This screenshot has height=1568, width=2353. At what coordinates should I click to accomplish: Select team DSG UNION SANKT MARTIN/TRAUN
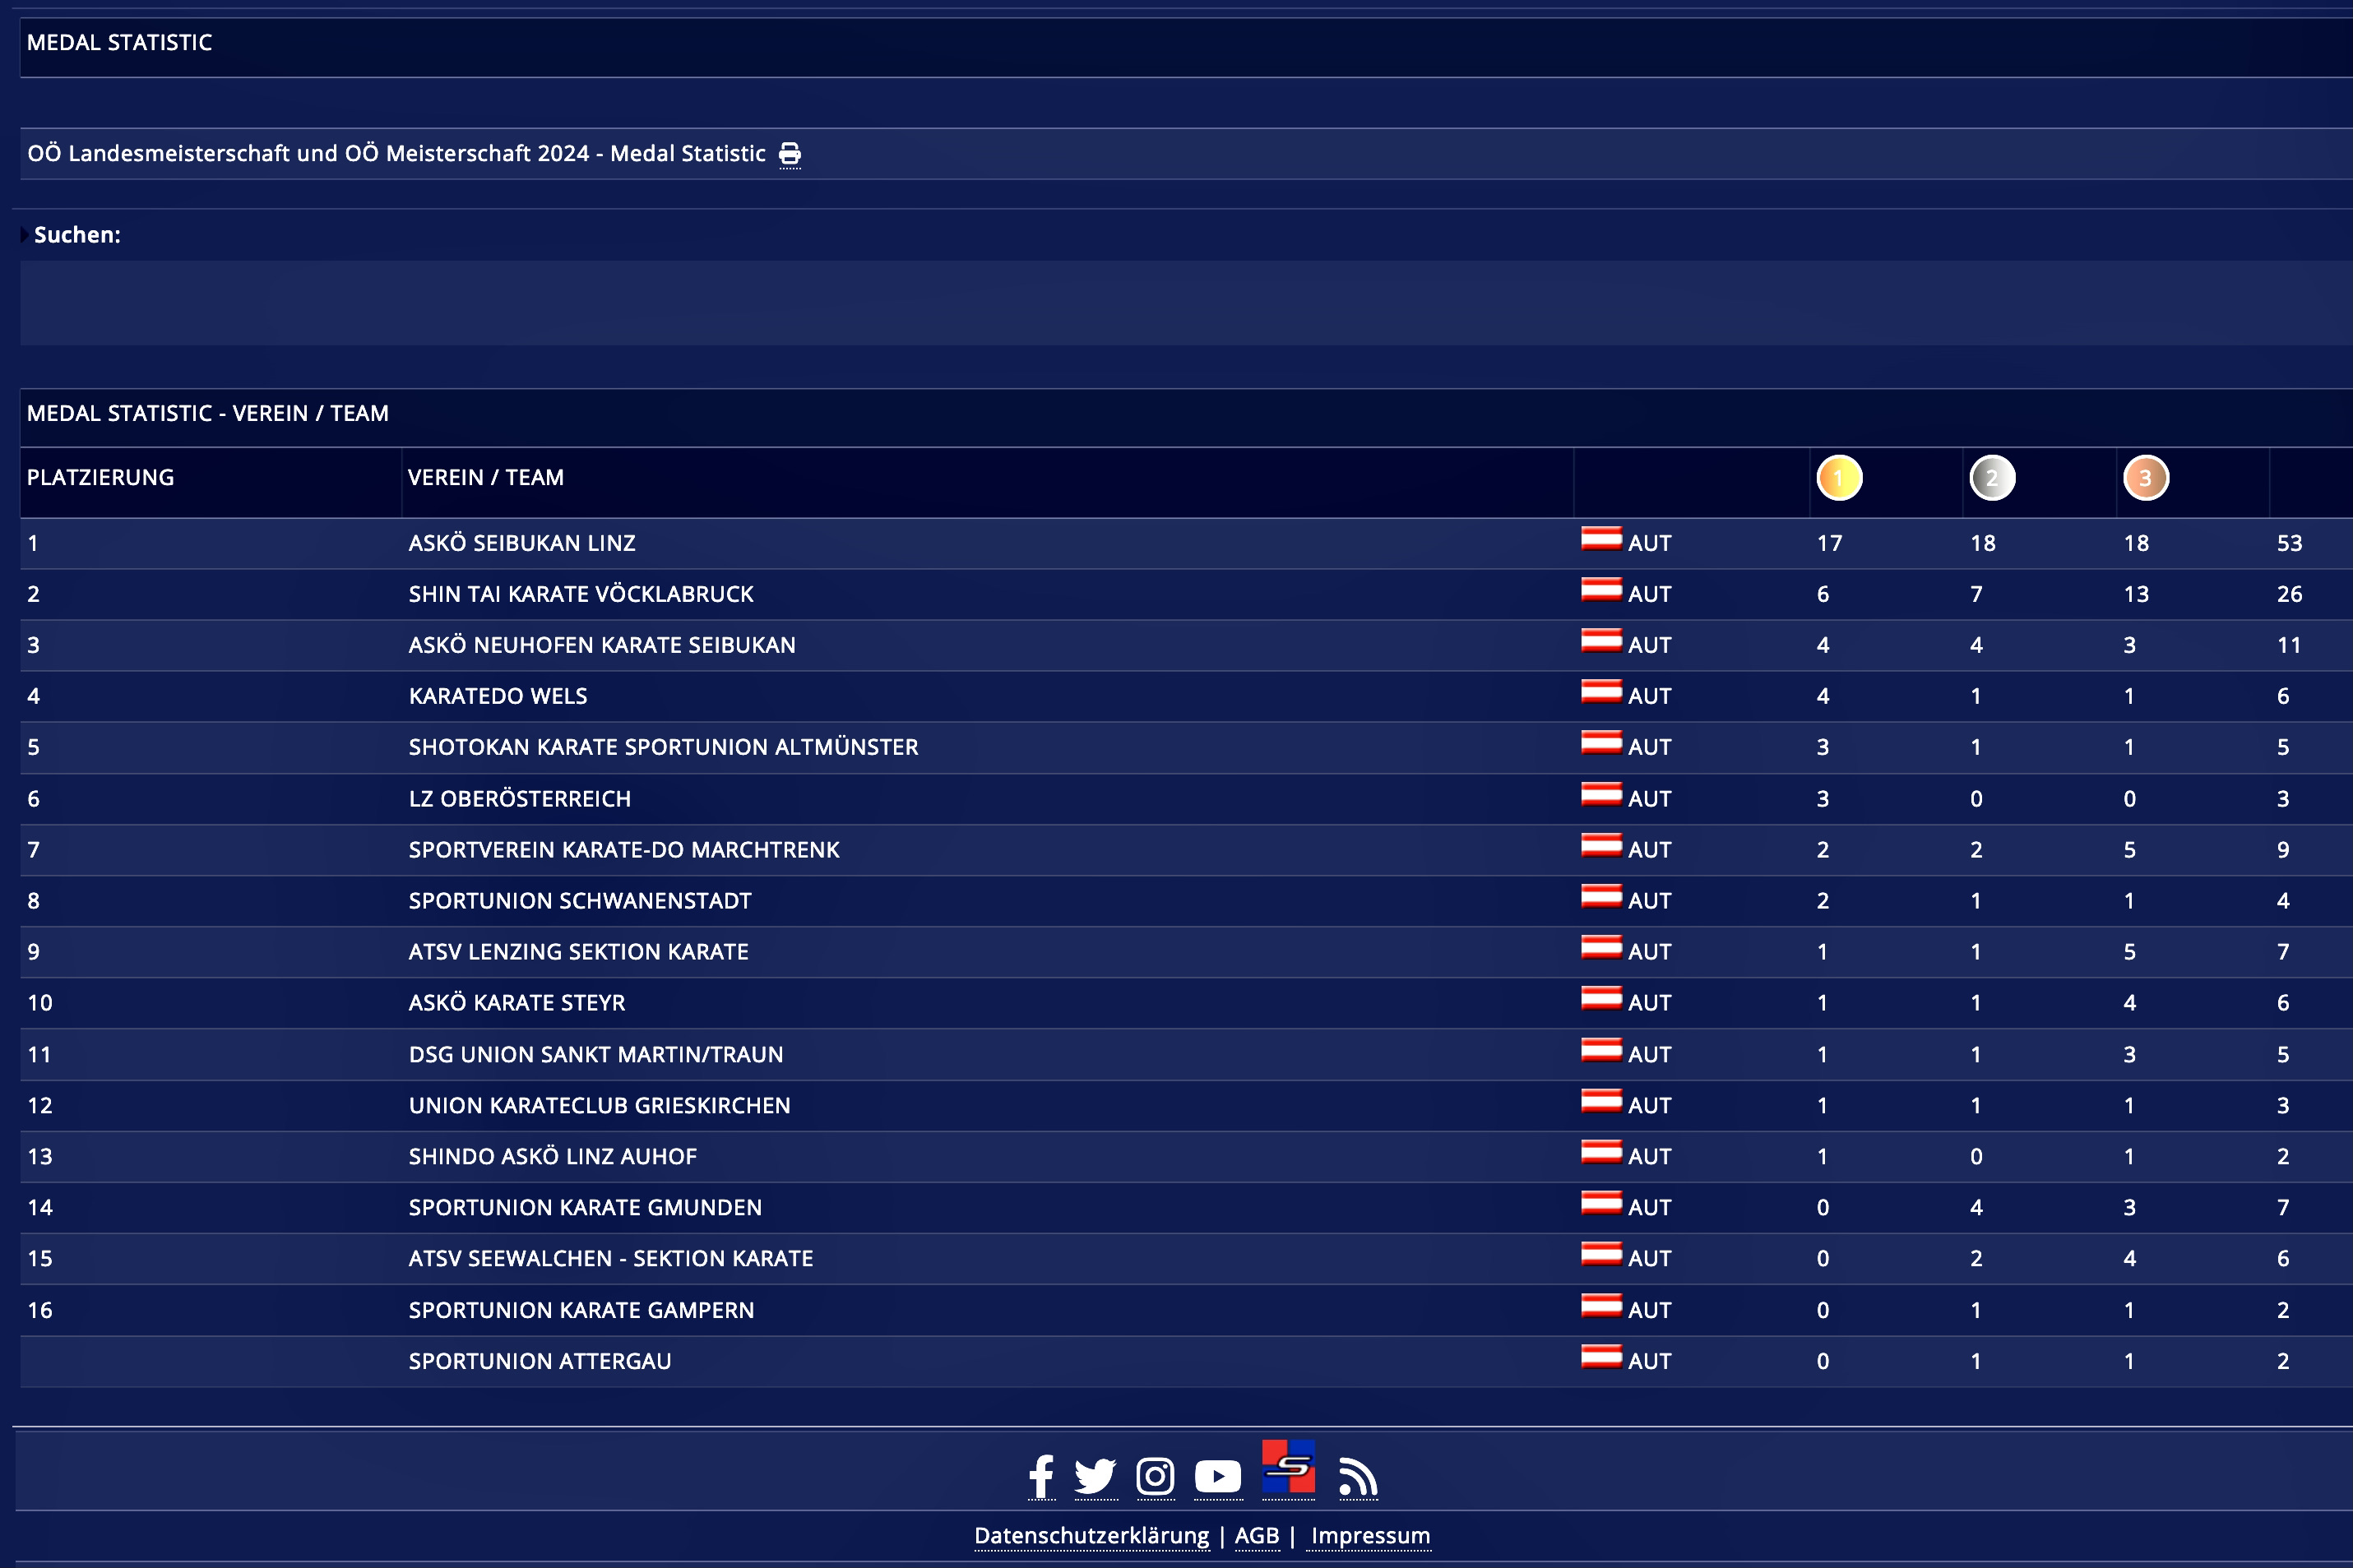[596, 1055]
